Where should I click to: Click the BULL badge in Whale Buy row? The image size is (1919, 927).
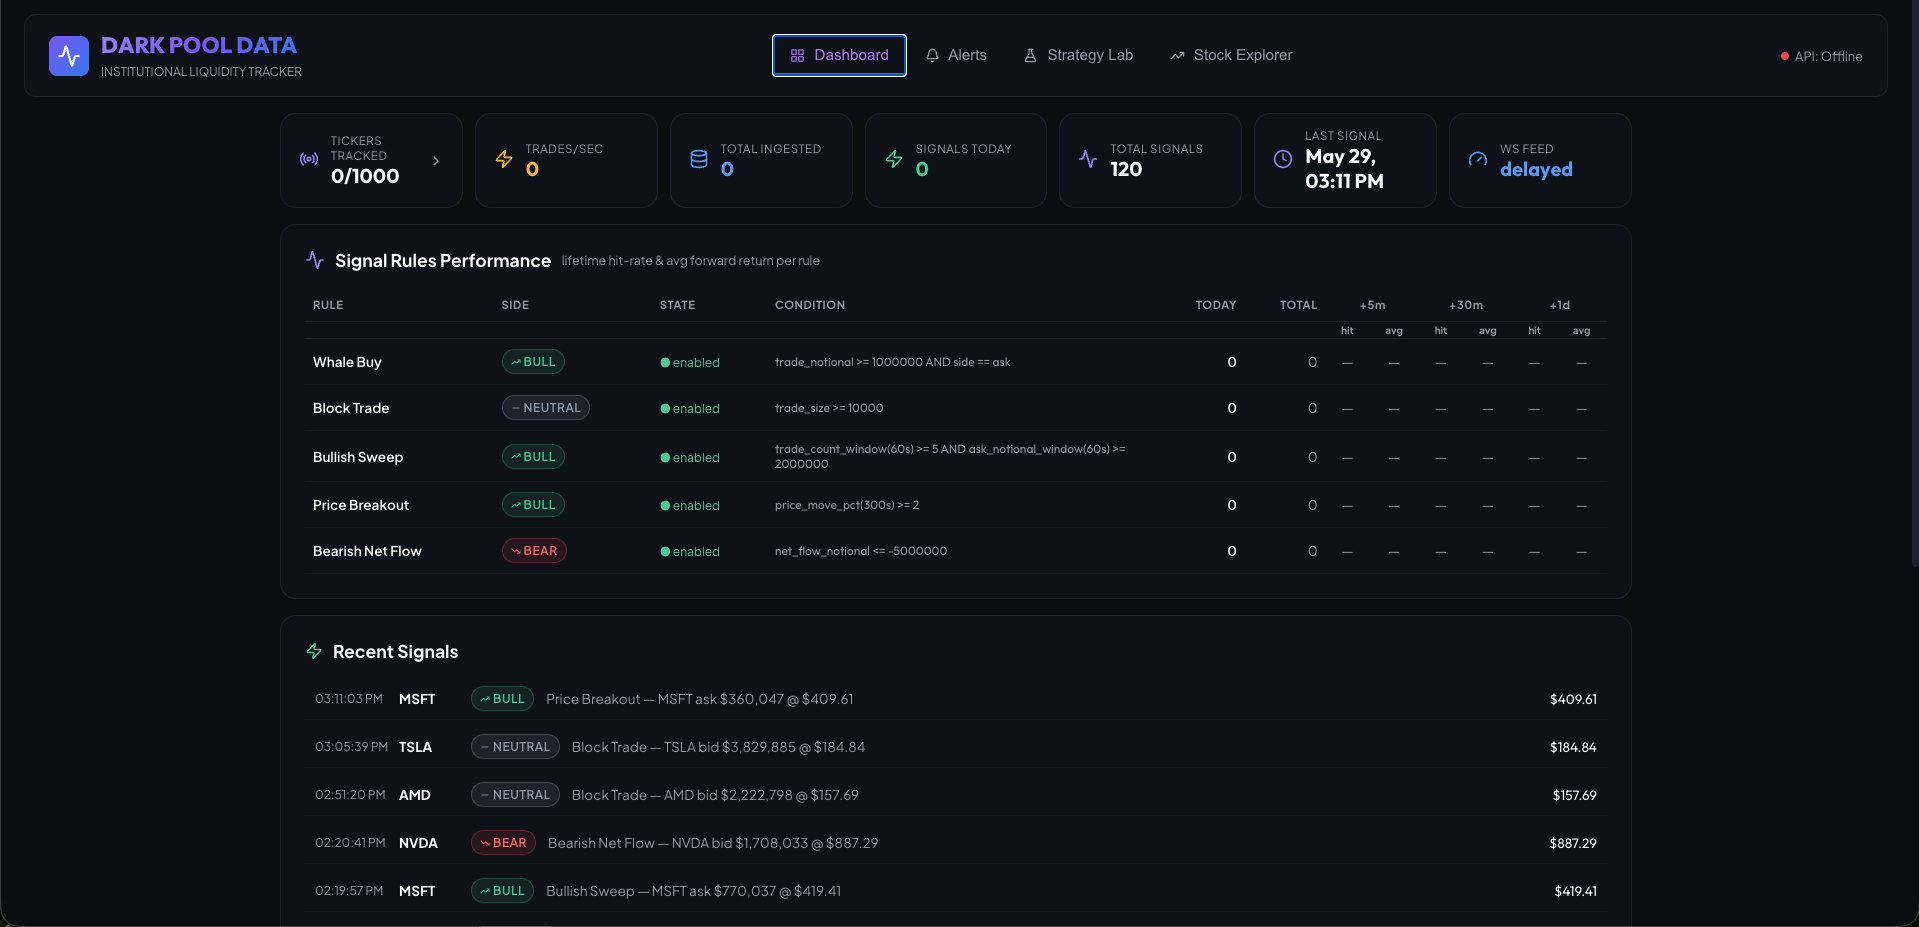[533, 362]
